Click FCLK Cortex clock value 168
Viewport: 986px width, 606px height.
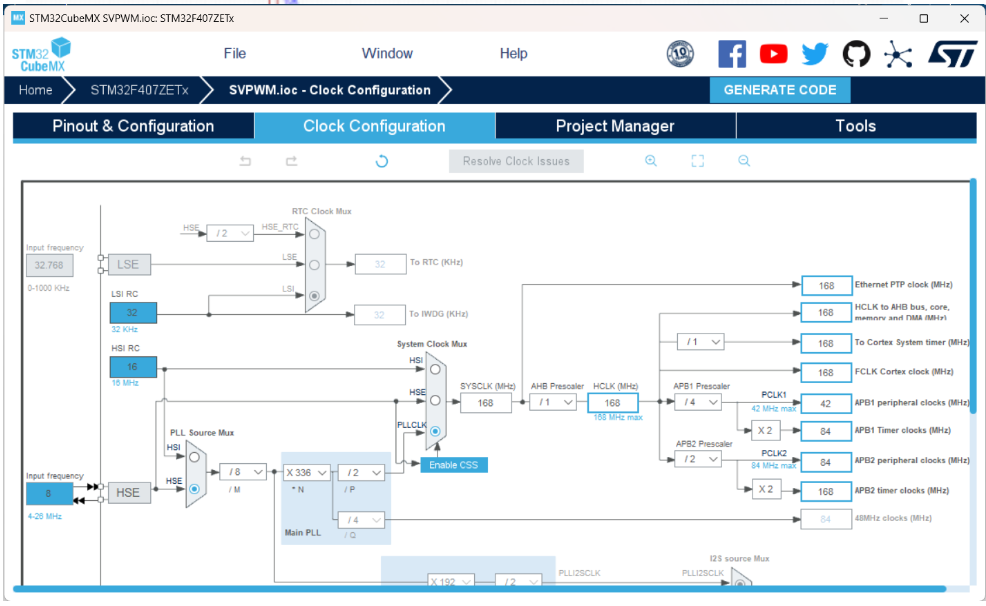coord(826,373)
